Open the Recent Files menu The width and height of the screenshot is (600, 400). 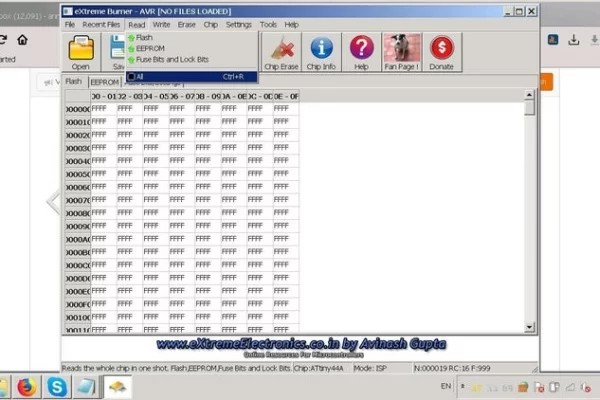[101, 24]
